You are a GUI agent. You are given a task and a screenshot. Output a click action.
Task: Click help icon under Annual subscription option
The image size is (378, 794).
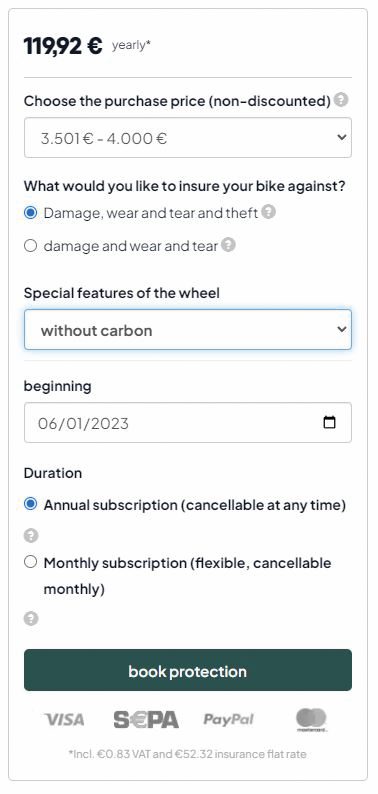tap(31, 535)
